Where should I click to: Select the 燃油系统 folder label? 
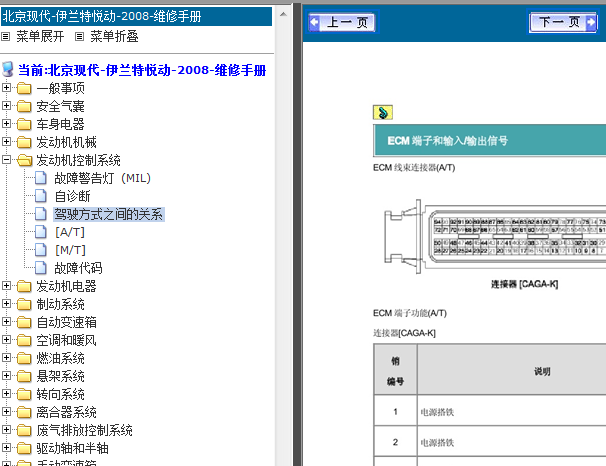pos(60,358)
